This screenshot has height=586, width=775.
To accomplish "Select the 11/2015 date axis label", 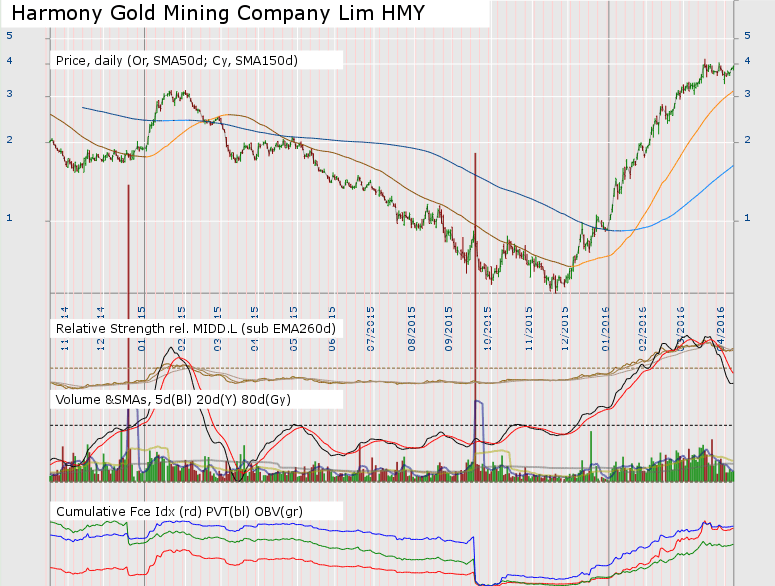I will (x=529, y=329).
